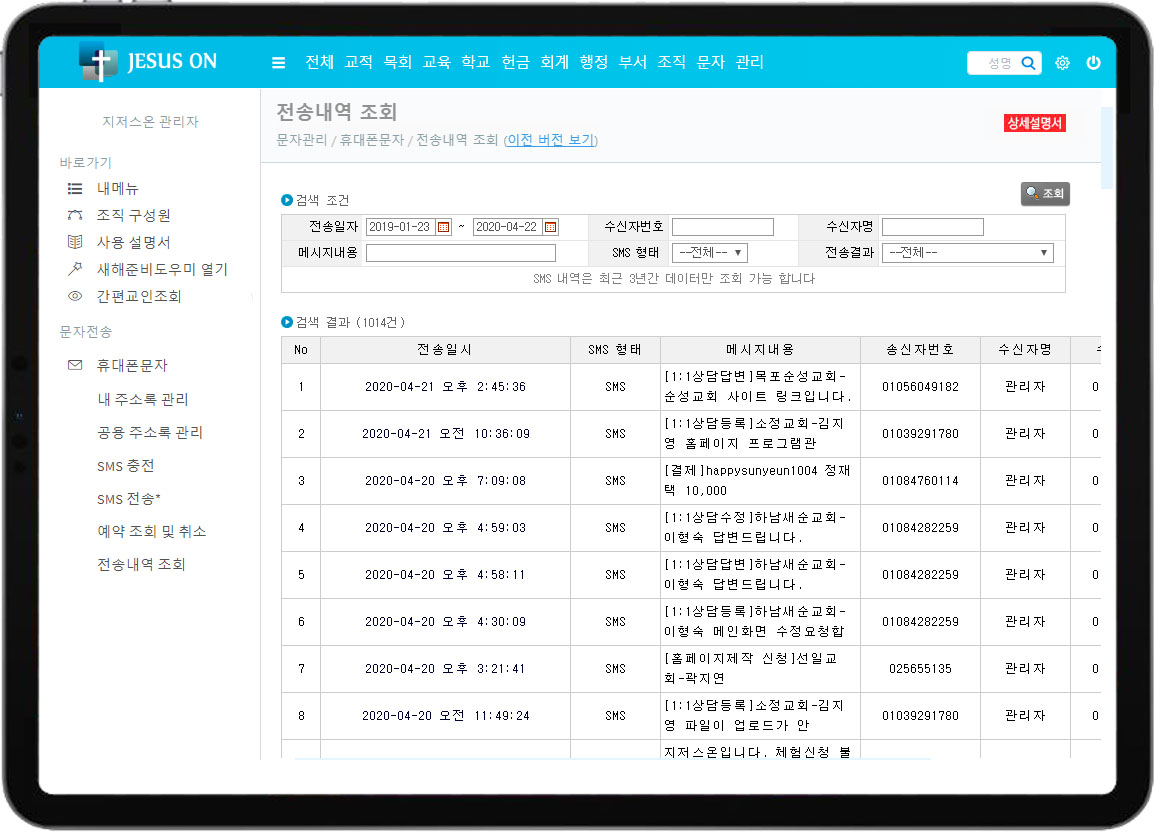This screenshot has height=832, width=1155.
Task: Open settings gear icon
Action: click(1062, 63)
